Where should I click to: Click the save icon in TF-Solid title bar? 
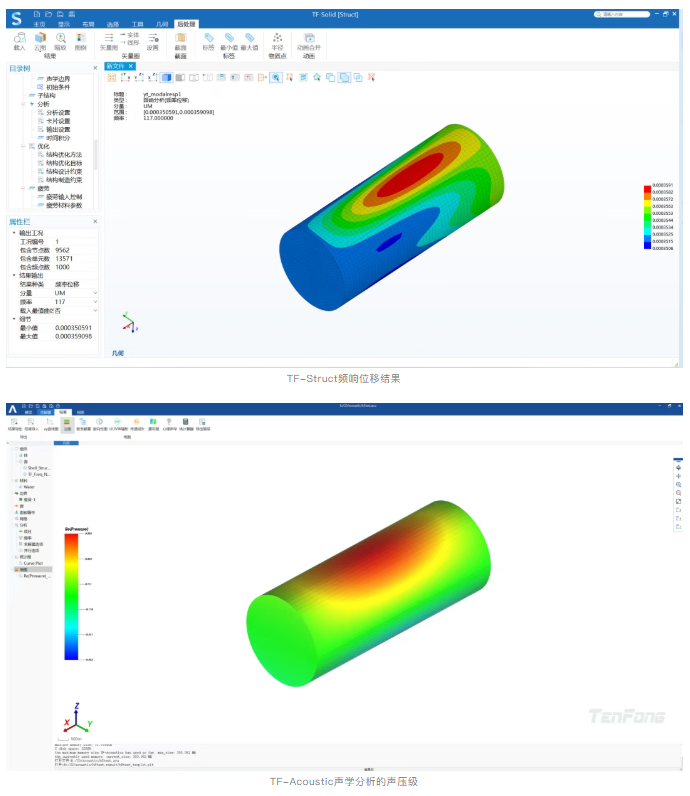tap(60, 14)
